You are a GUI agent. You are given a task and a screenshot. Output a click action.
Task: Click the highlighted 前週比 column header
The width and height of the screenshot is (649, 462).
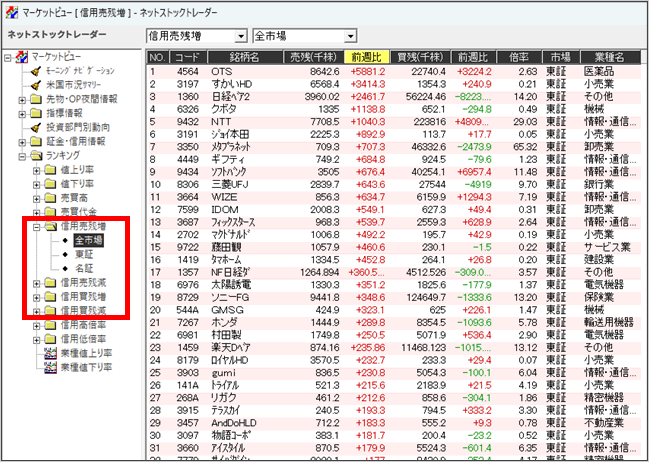367,57
